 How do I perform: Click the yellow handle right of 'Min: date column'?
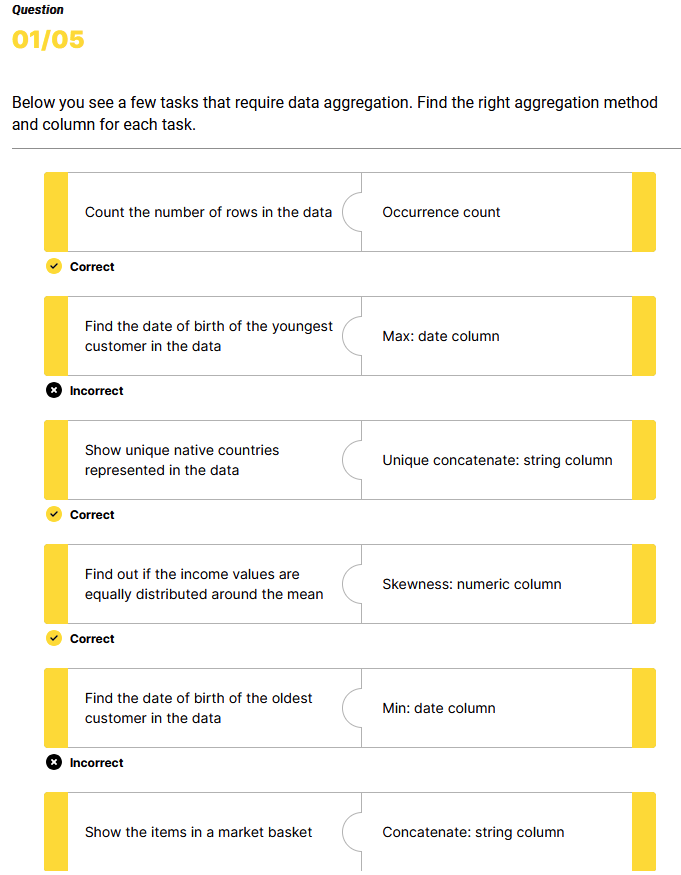644,708
